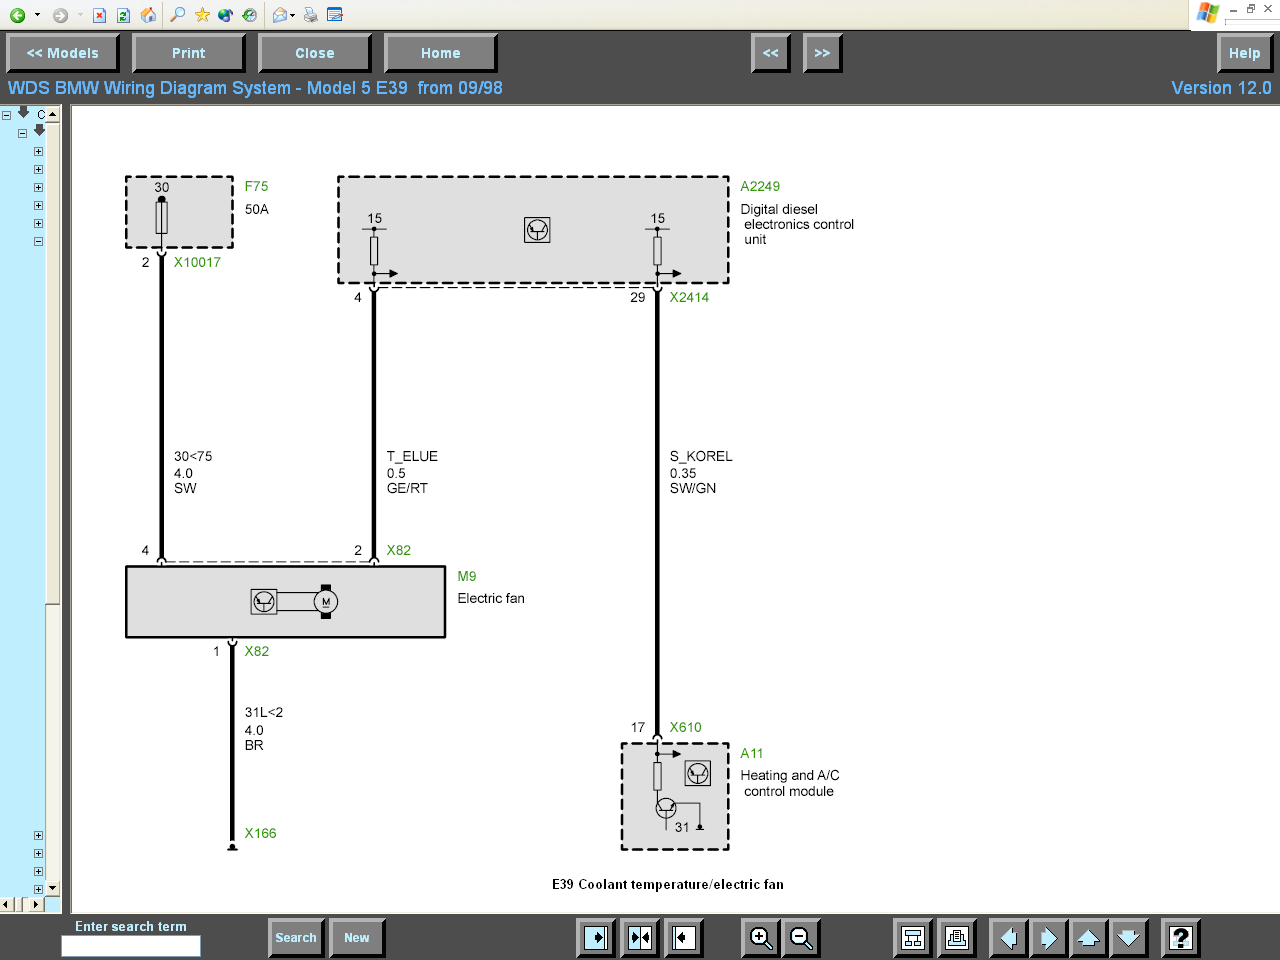The image size is (1280, 960).
Task: Click the Mail envelope icon
Action: tap(280, 15)
